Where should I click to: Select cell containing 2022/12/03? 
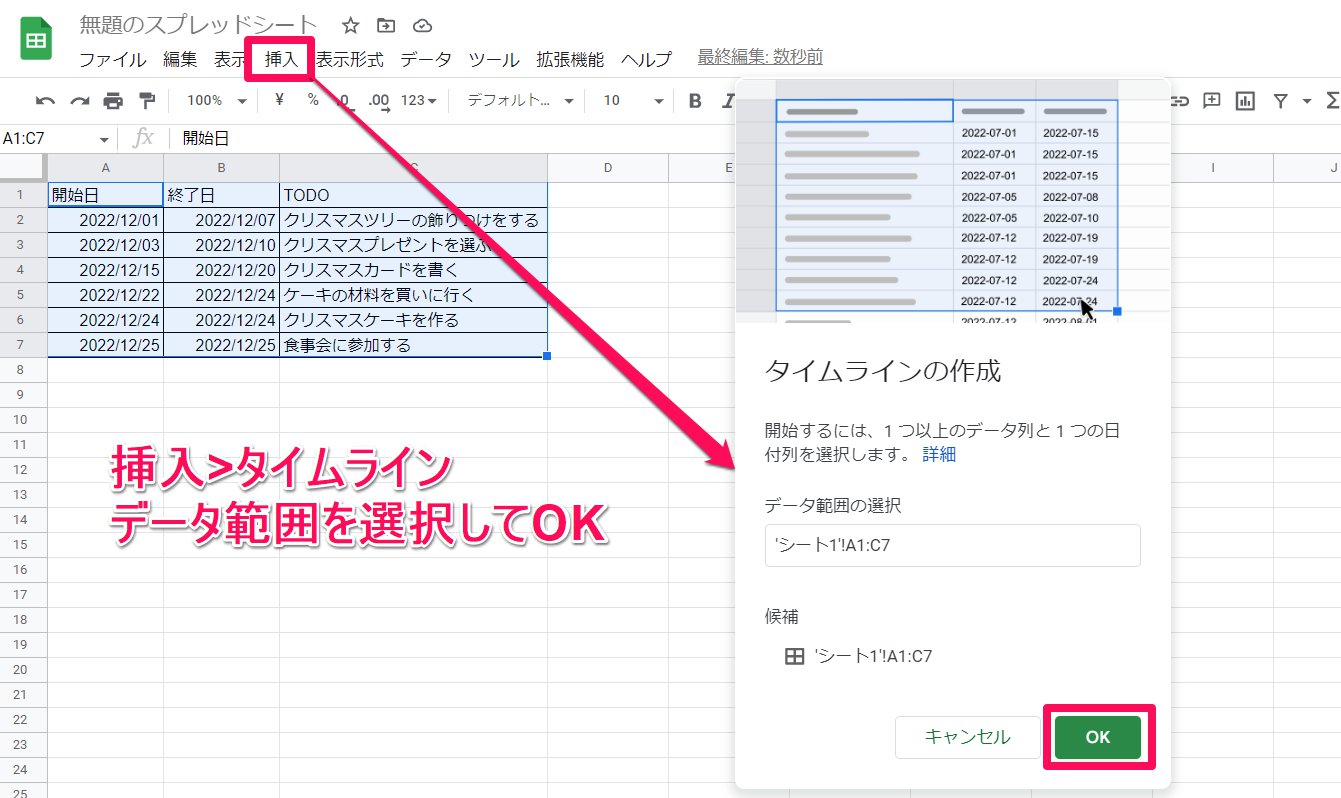pyautogui.click(x=106, y=245)
